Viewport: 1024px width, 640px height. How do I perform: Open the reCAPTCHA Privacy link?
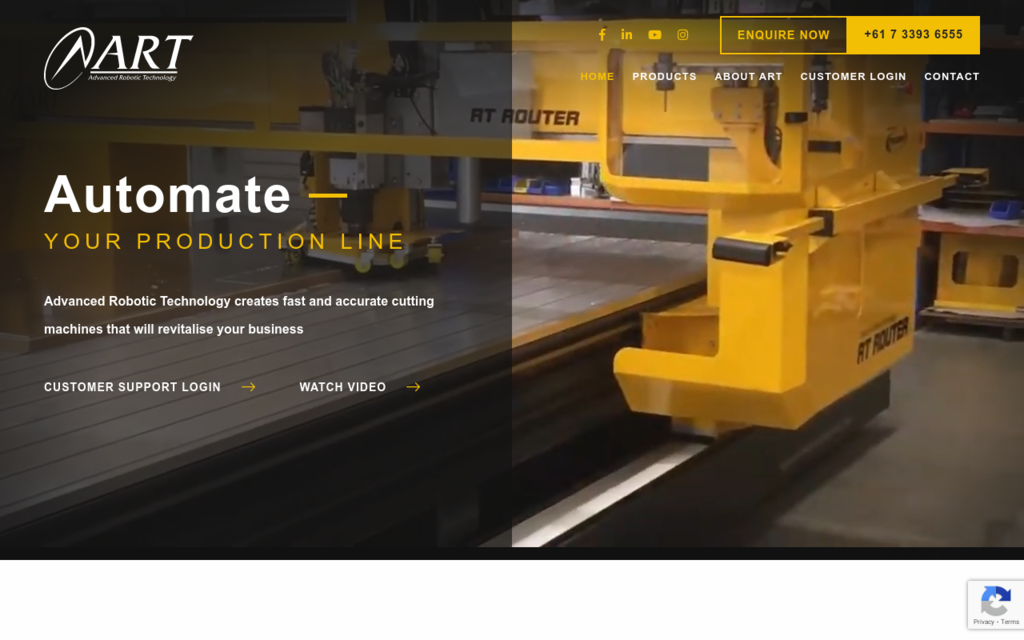[983, 622]
